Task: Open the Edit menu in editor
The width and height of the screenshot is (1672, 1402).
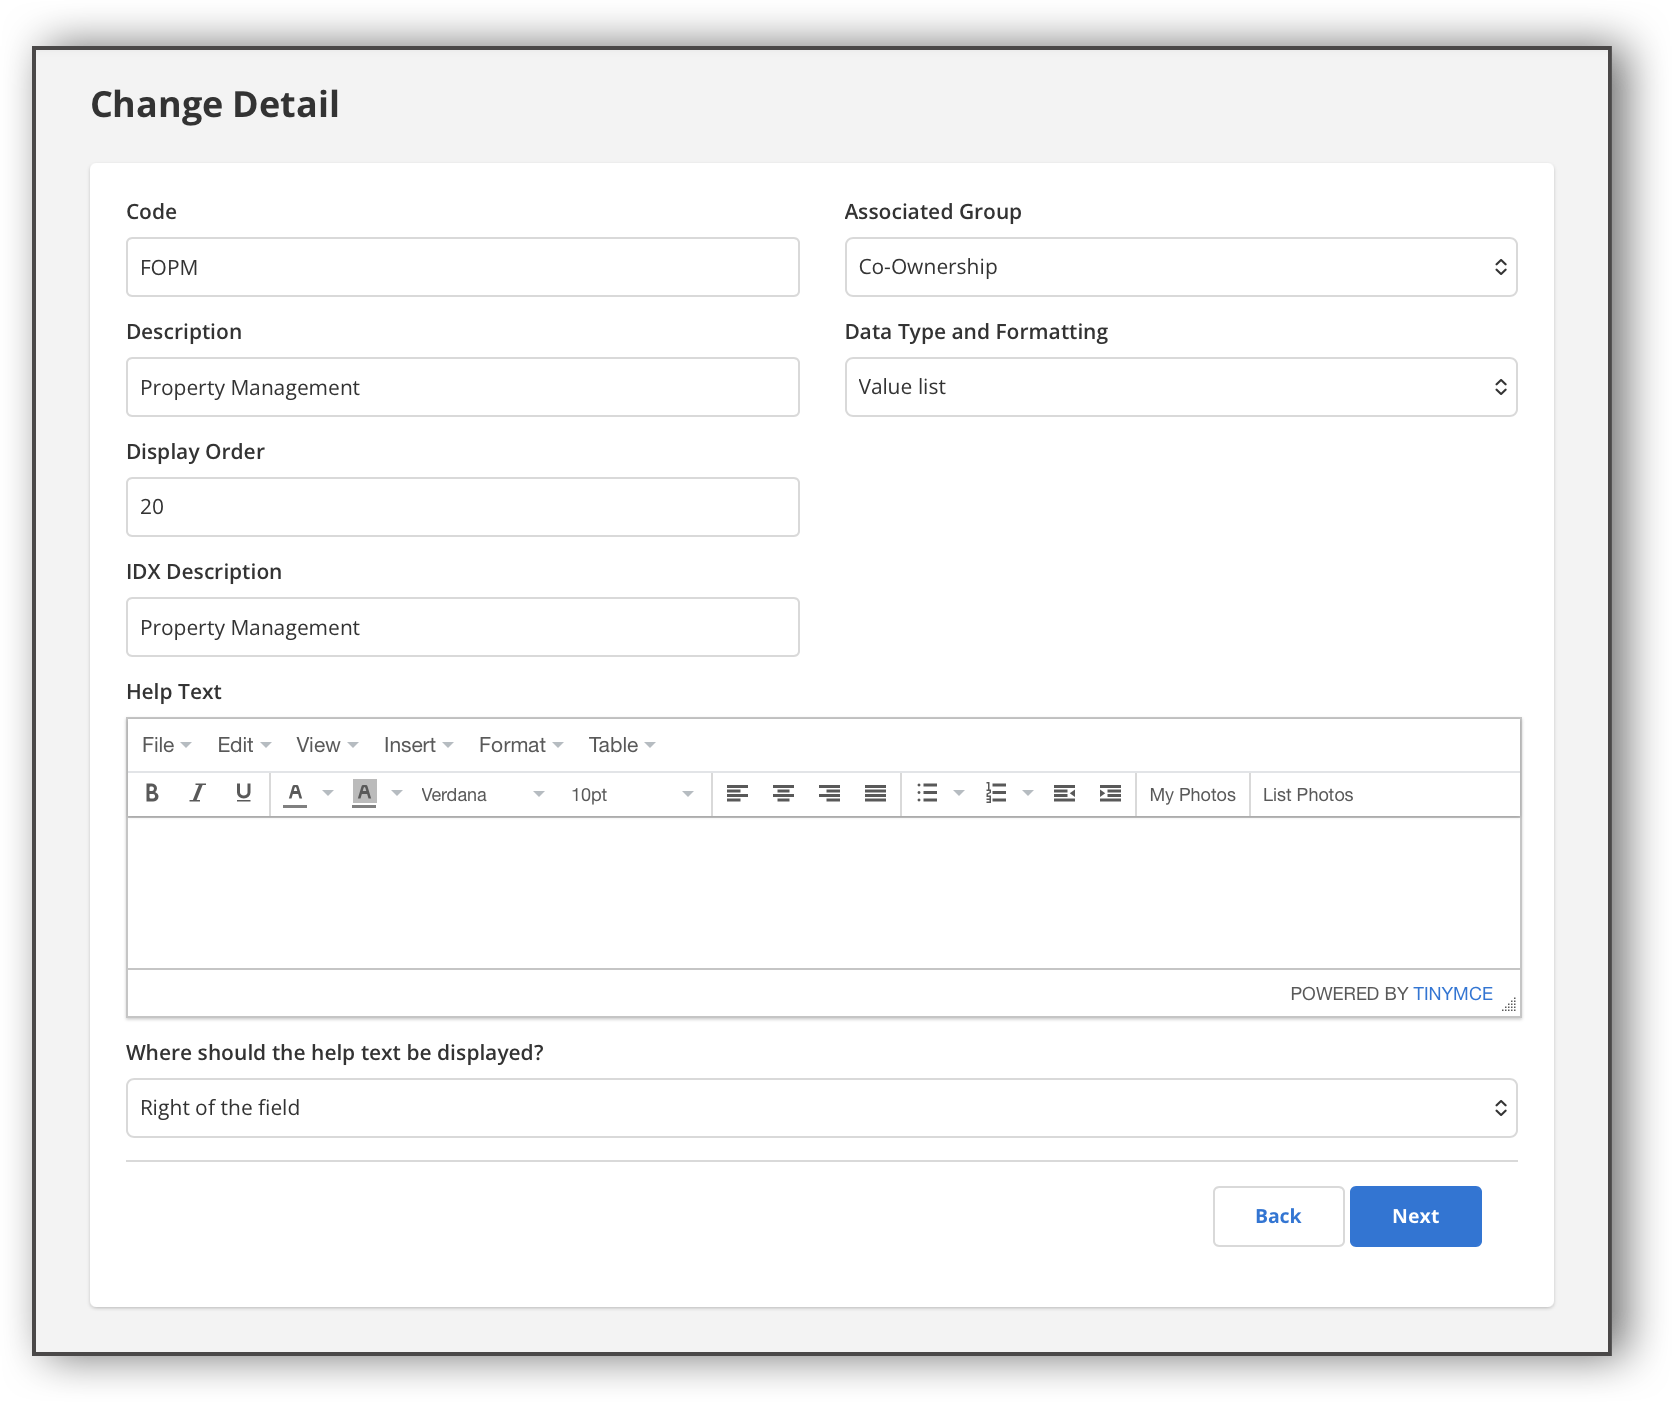Action: (244, 745)
